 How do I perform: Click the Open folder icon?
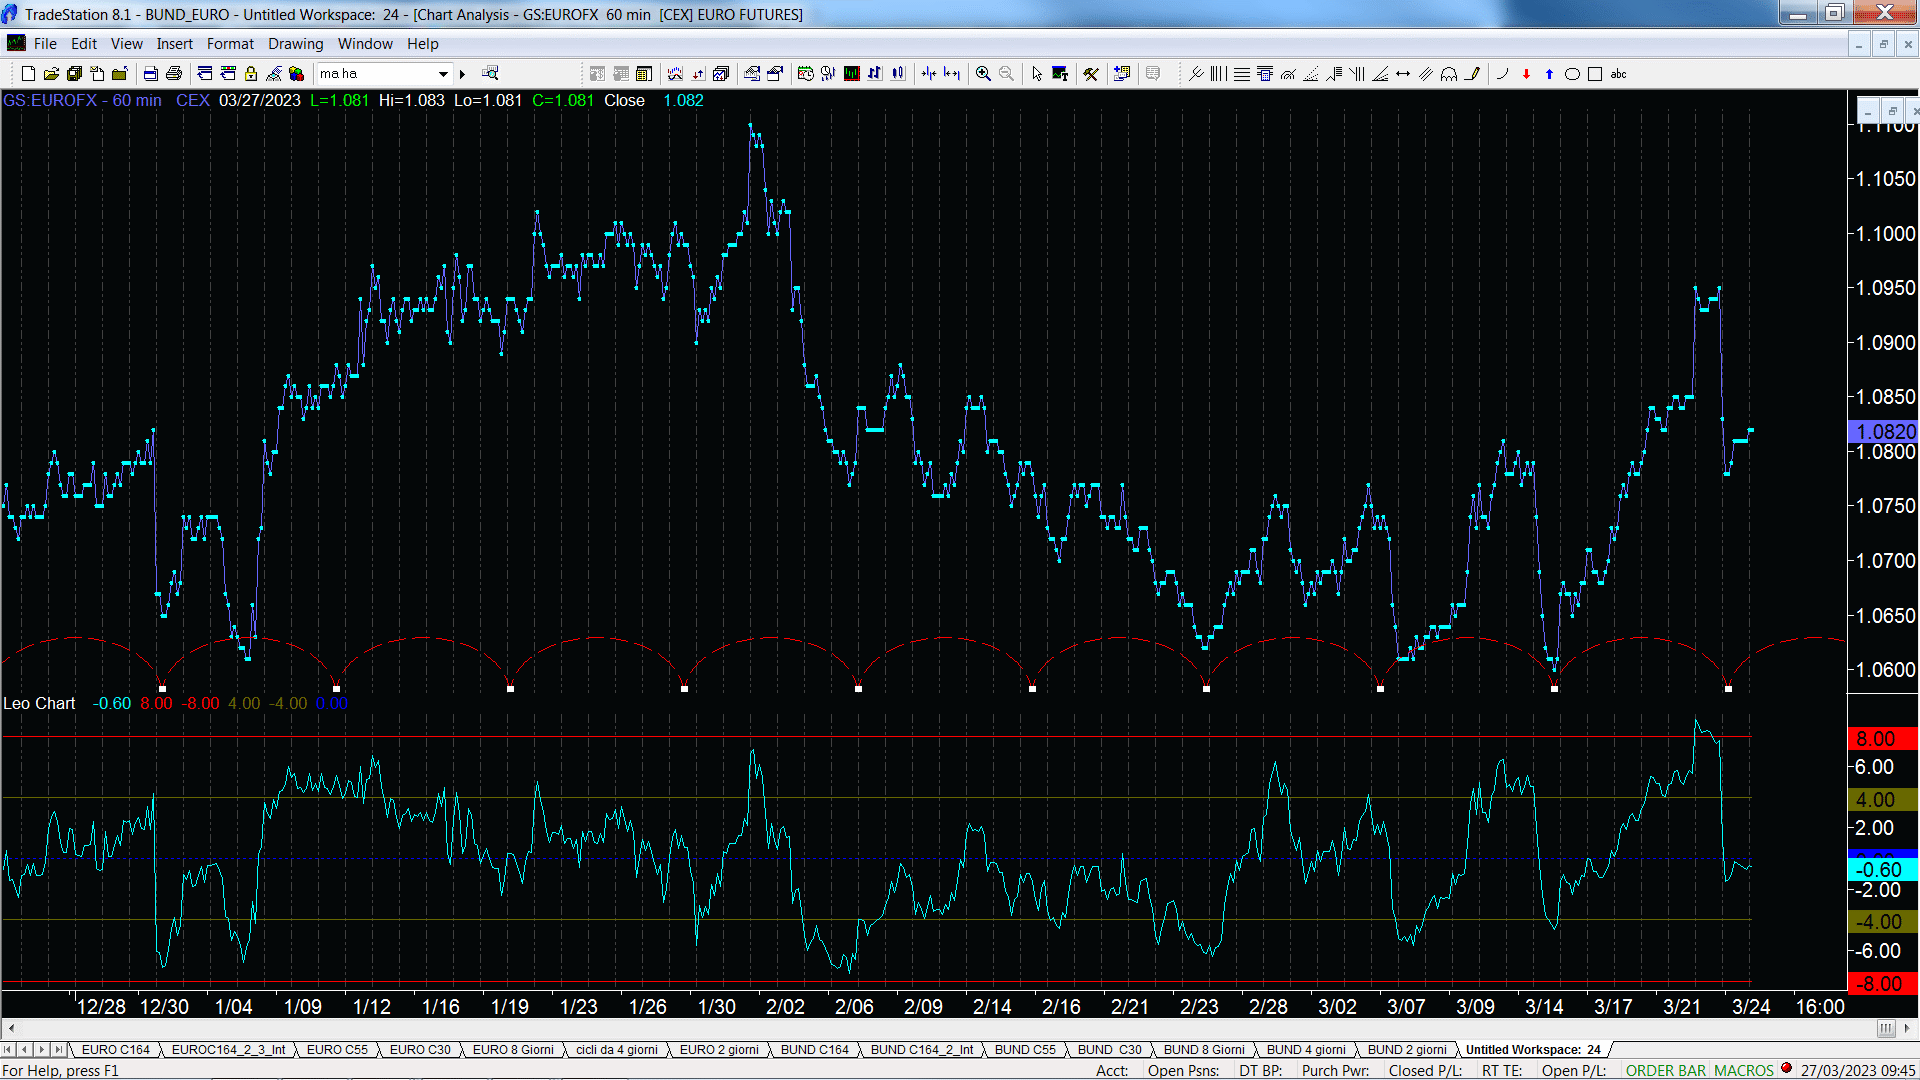(x=51, y=74)
